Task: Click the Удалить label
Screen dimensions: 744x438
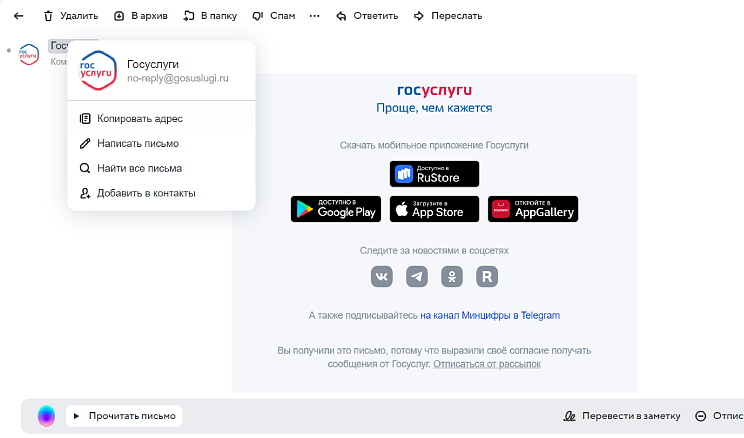Action: [79, 16]
